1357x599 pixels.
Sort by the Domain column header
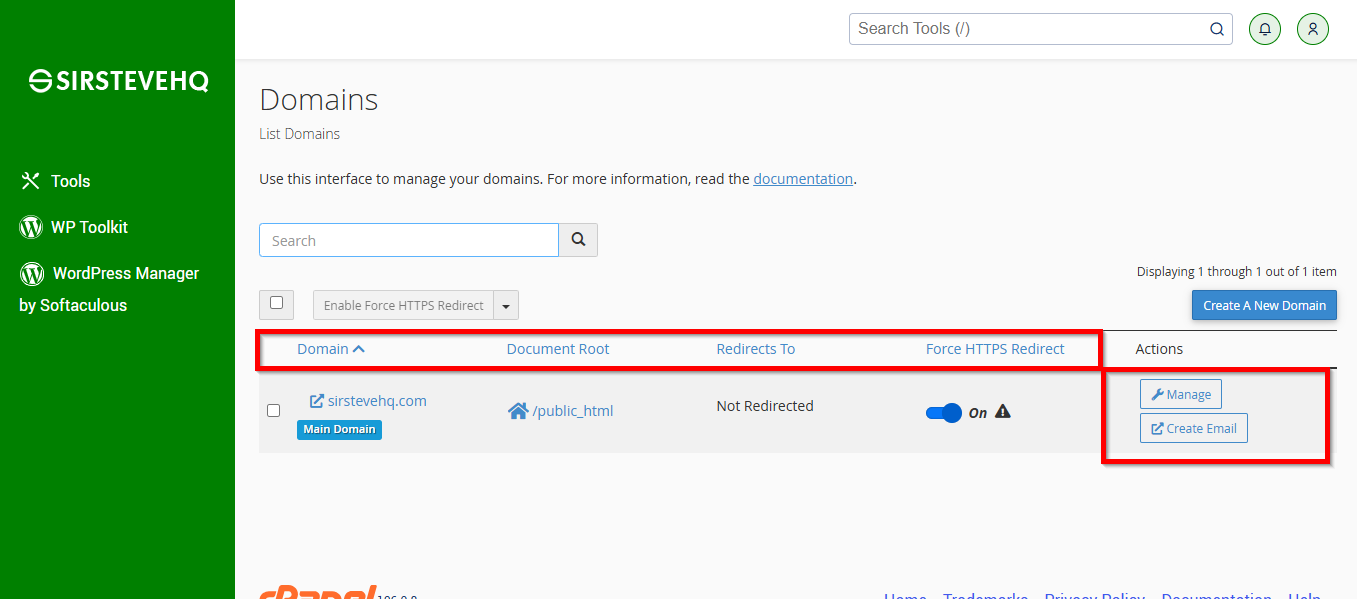click(331, 349)
